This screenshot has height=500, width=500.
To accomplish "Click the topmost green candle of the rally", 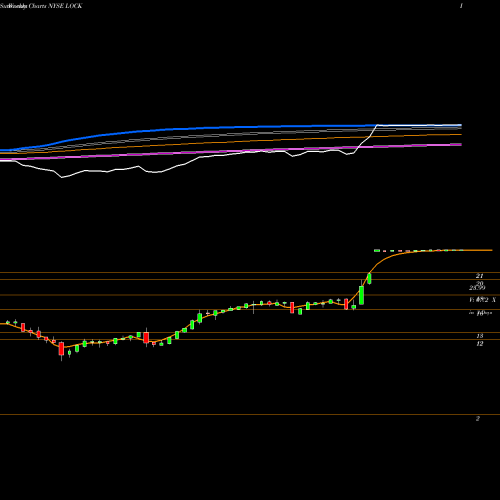I will click(369, 278).
